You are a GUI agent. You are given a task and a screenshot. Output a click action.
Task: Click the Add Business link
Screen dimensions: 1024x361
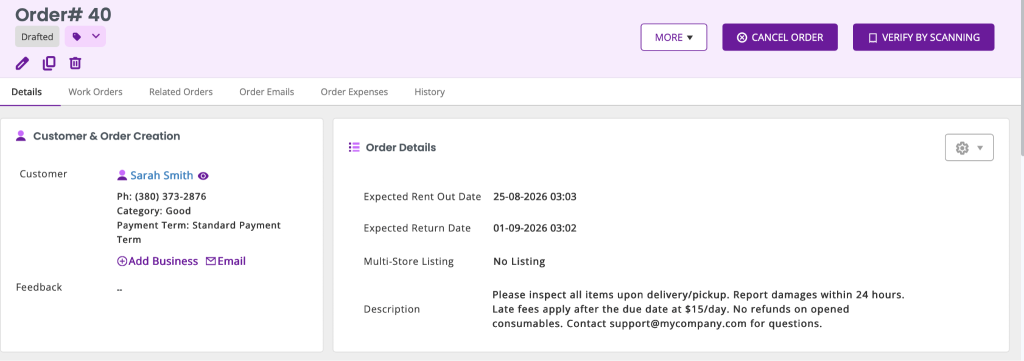click(157, 261)
